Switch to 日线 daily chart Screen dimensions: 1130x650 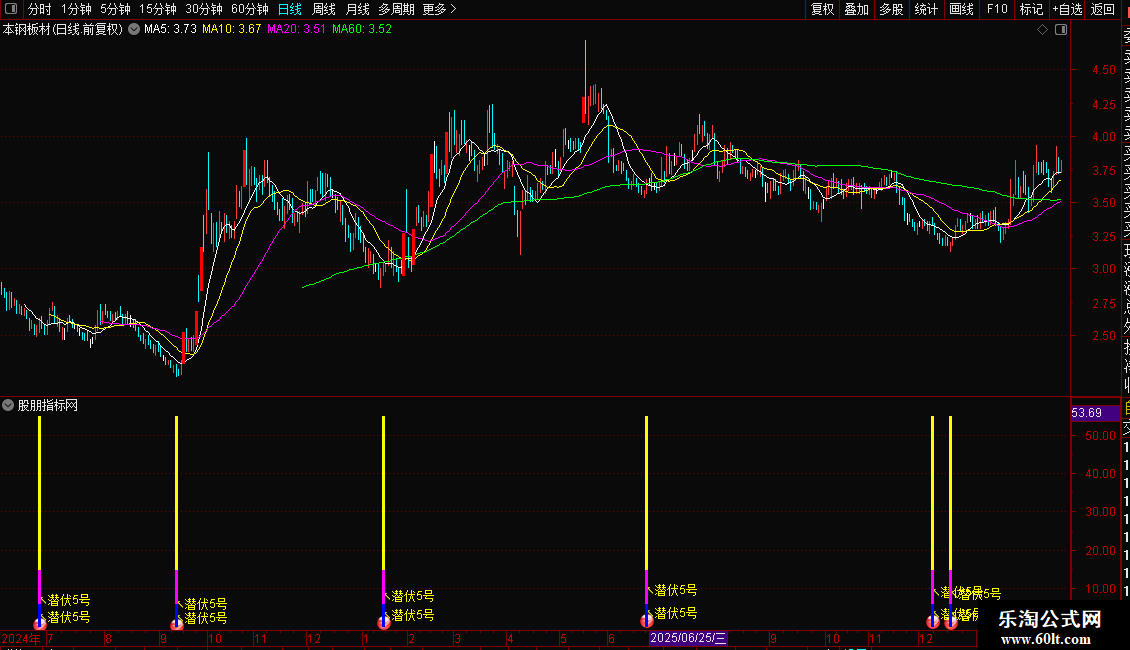290,9
